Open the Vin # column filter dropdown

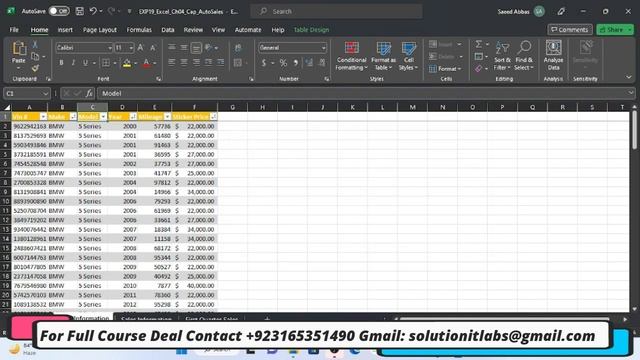tap(43, 117)
